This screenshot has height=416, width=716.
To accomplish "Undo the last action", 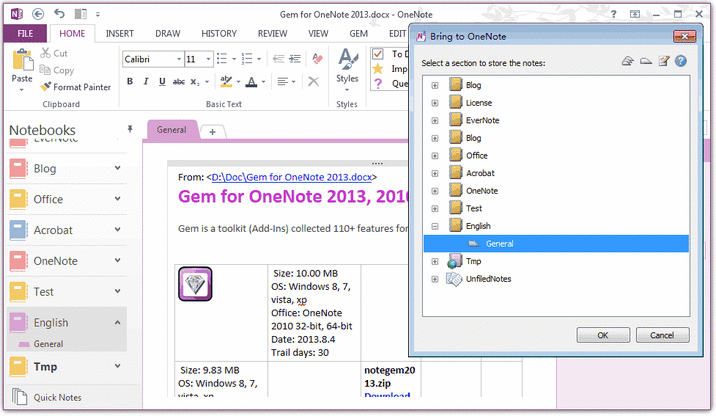I will [59, 14].
